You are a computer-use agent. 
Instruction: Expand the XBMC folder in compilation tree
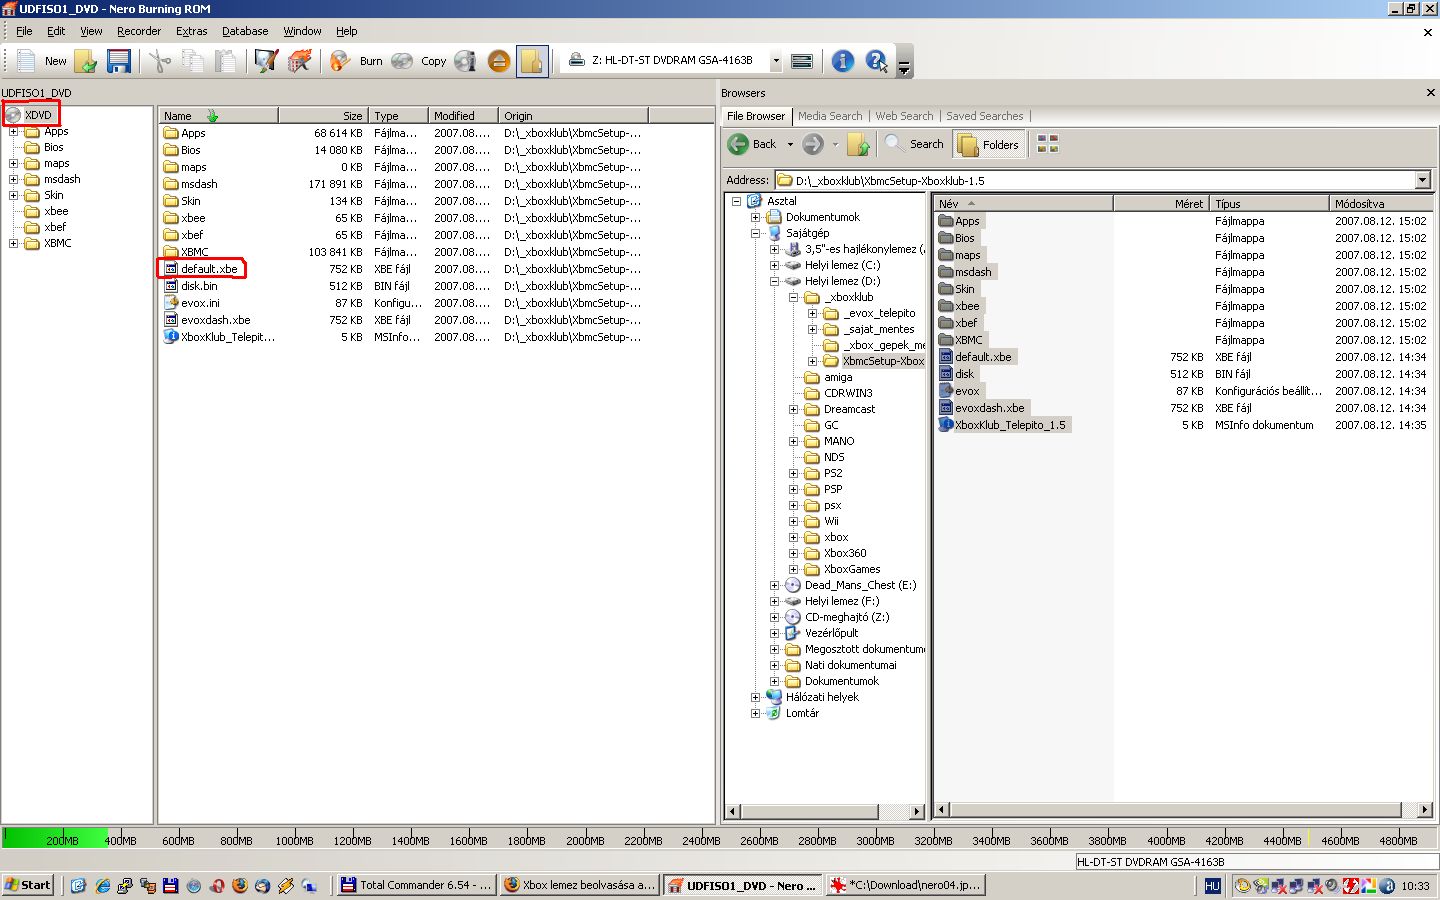(13, 243)
